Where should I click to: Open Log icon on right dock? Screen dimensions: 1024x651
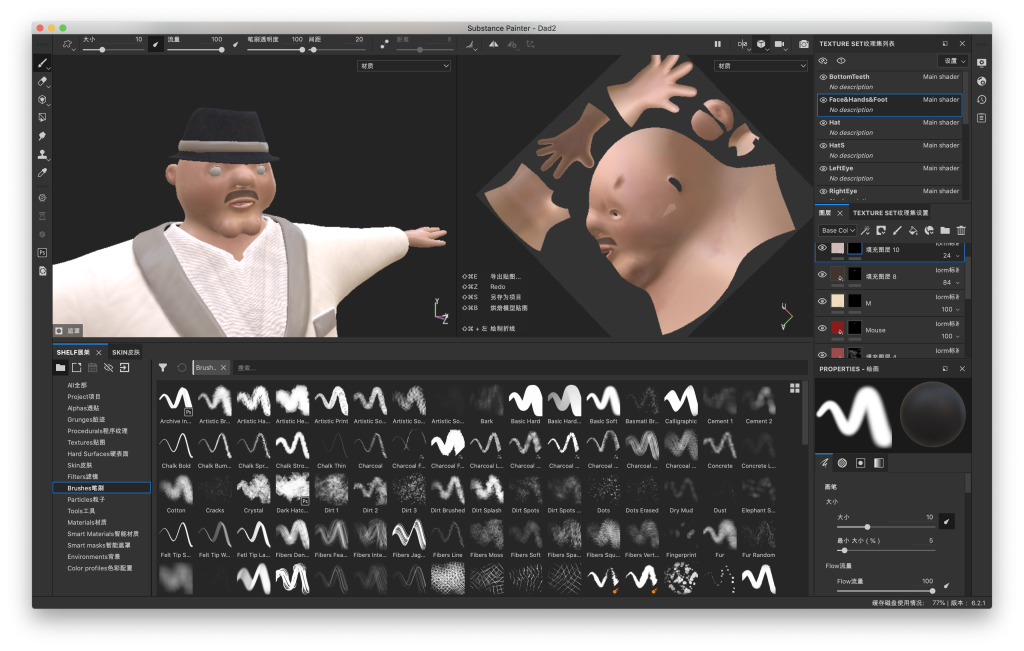(x=982, y=118)
